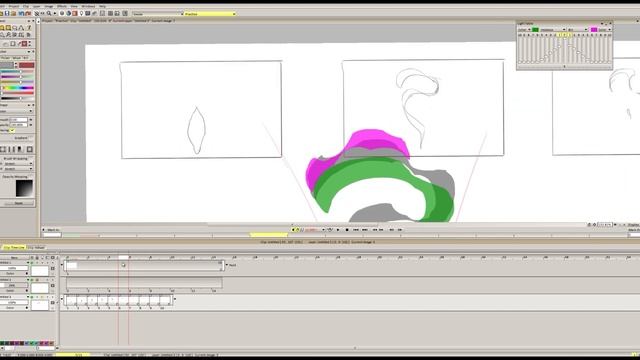640x360 pixels.
Task: Open the Effects menu
Action: 62,7
